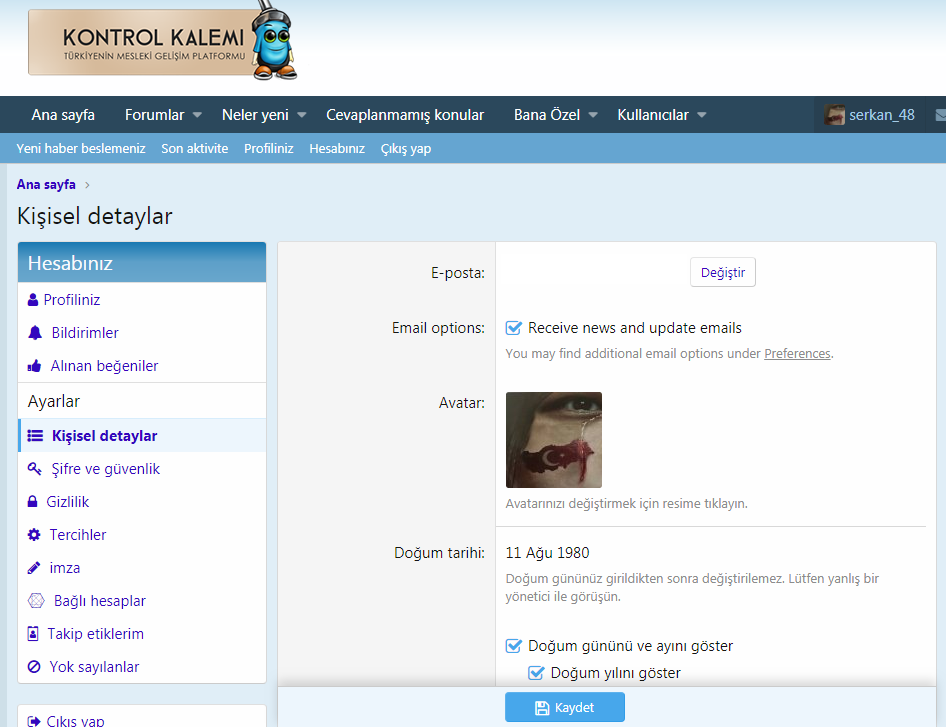Follow the Preferences link
The image size is (946, 727).
click(798, 354)
